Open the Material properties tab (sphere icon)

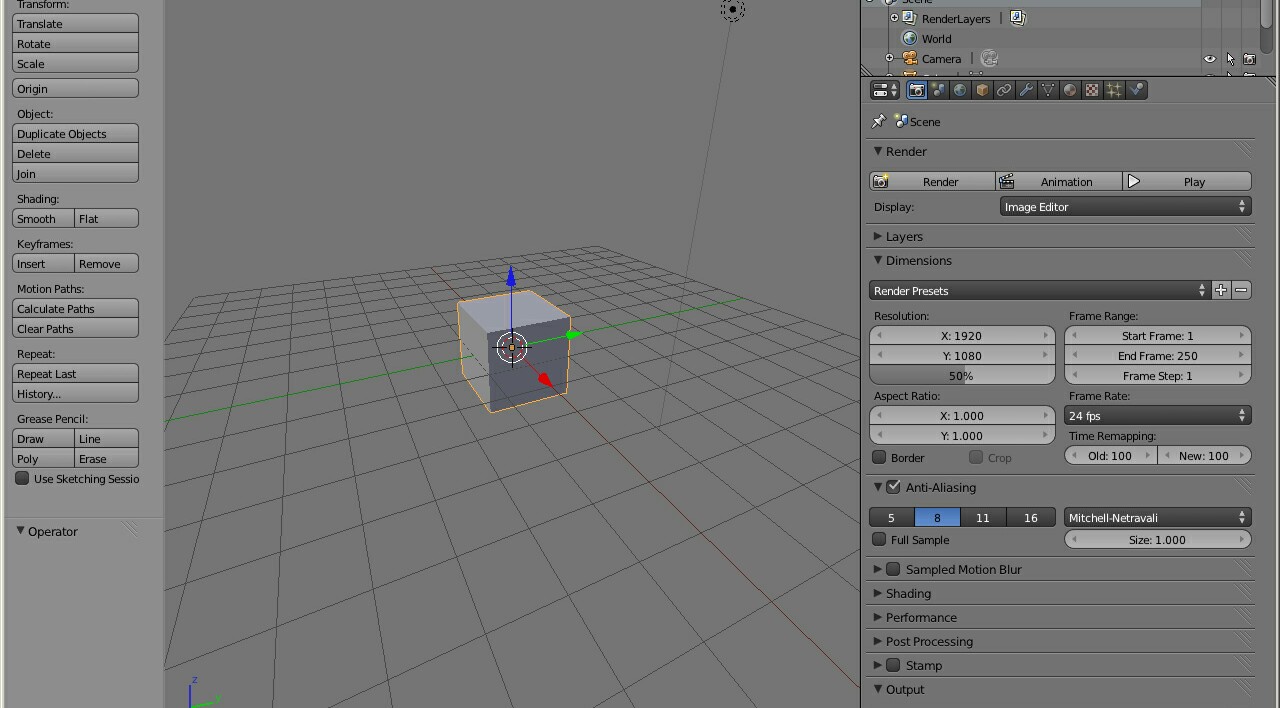tap(1070, 90)
